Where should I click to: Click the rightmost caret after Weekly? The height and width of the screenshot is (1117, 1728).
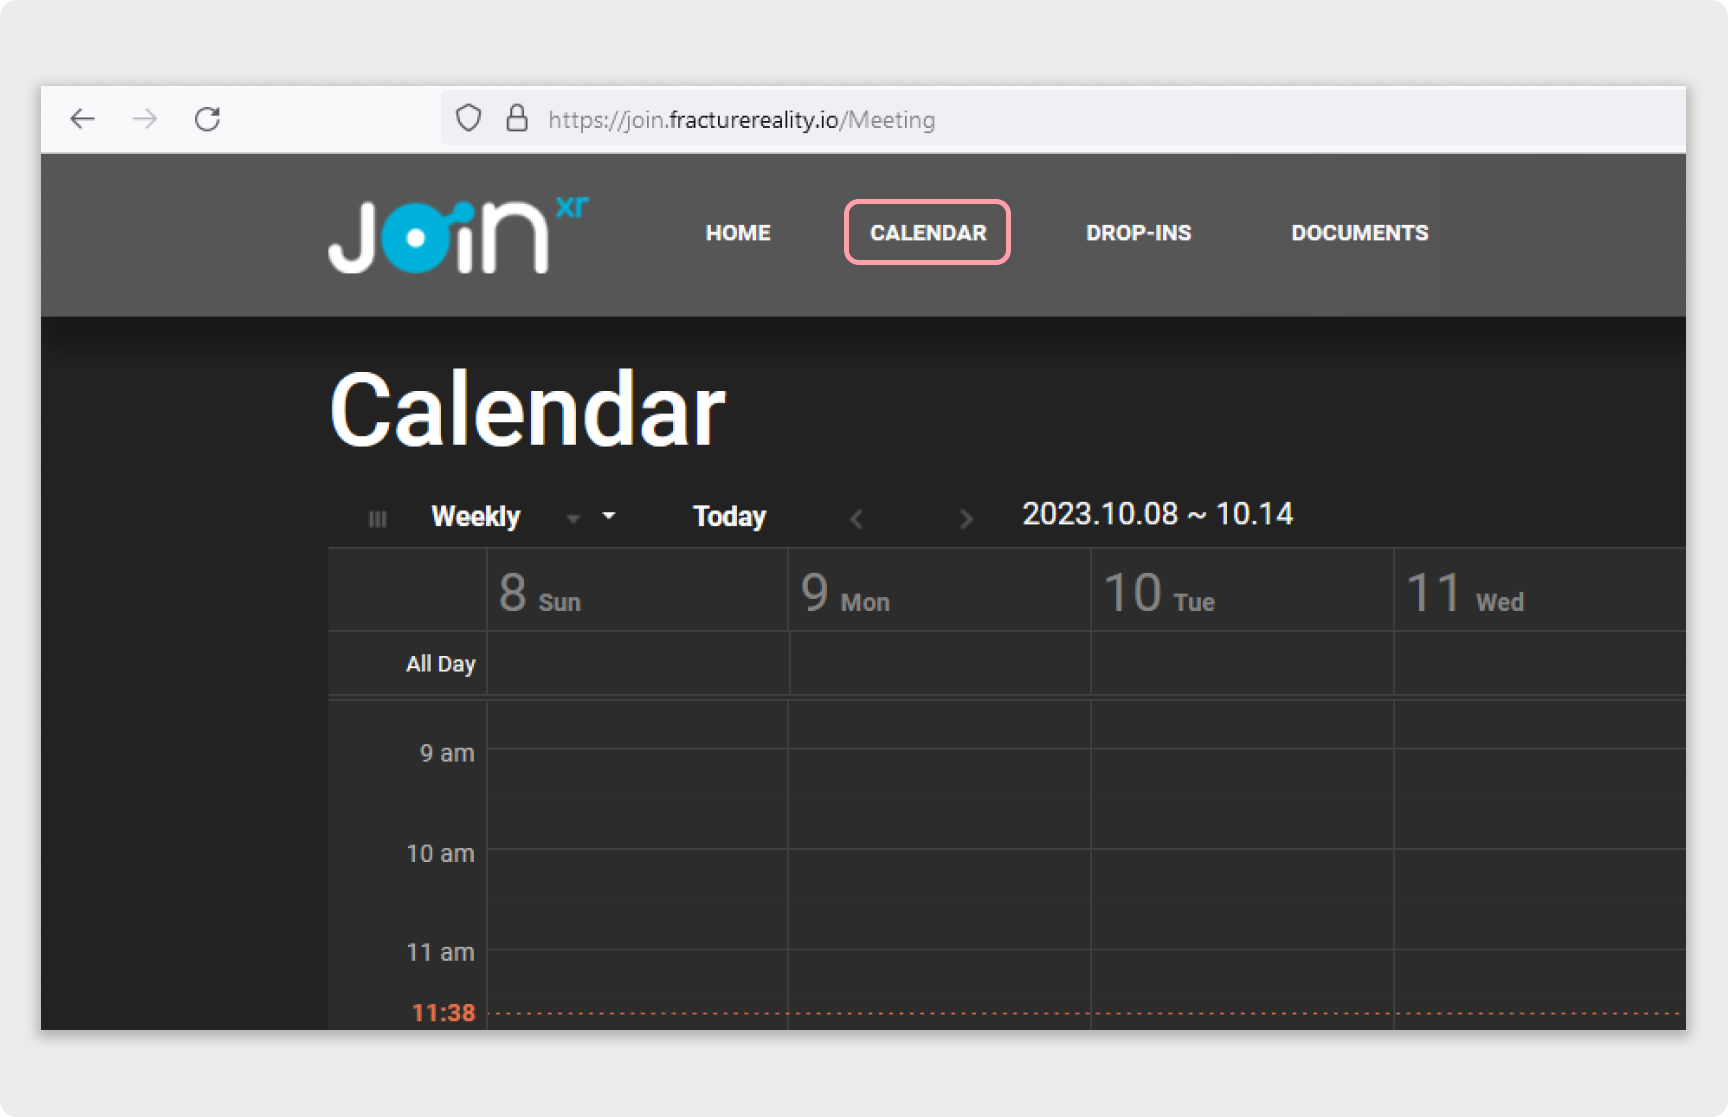(609, 516)
